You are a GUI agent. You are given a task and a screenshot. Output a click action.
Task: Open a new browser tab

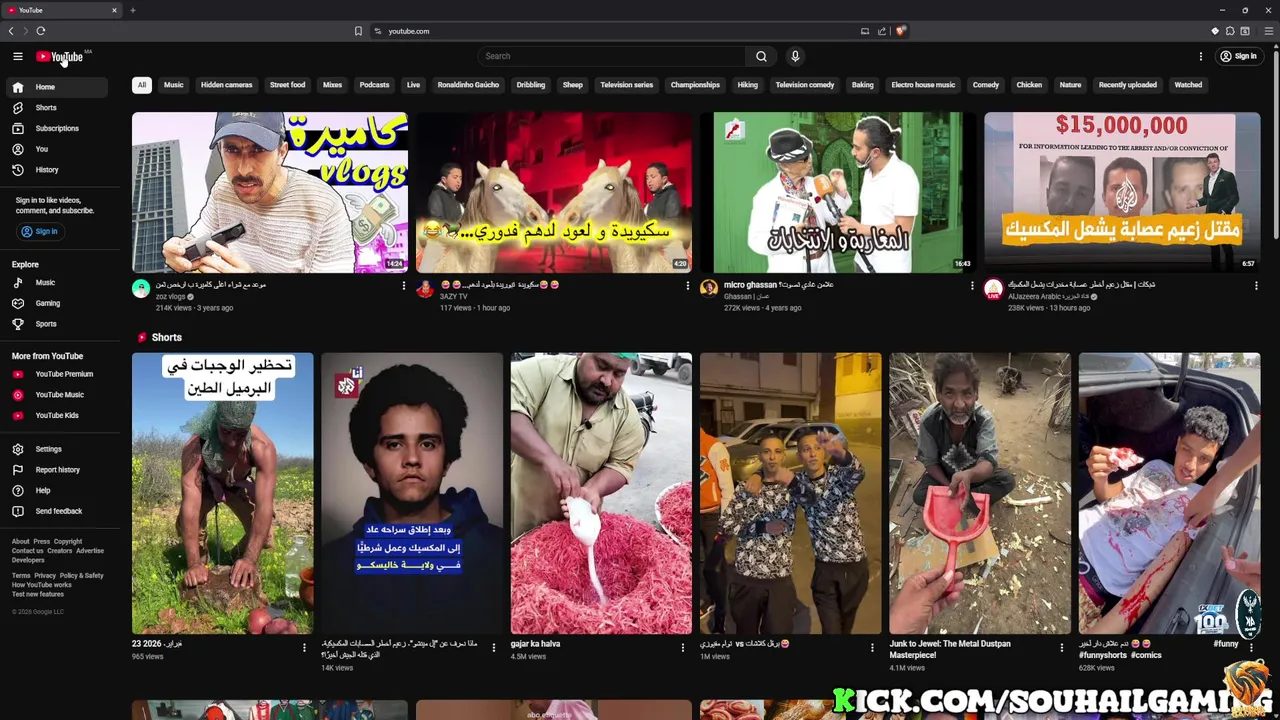133,10
